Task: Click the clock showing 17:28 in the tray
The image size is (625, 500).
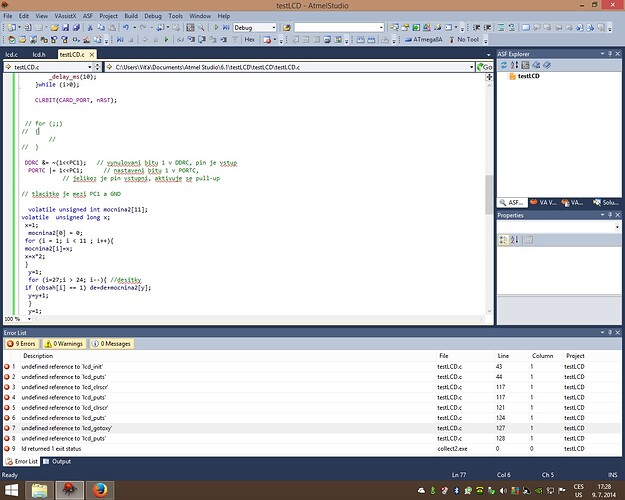Action: click(x=604, y=490)
